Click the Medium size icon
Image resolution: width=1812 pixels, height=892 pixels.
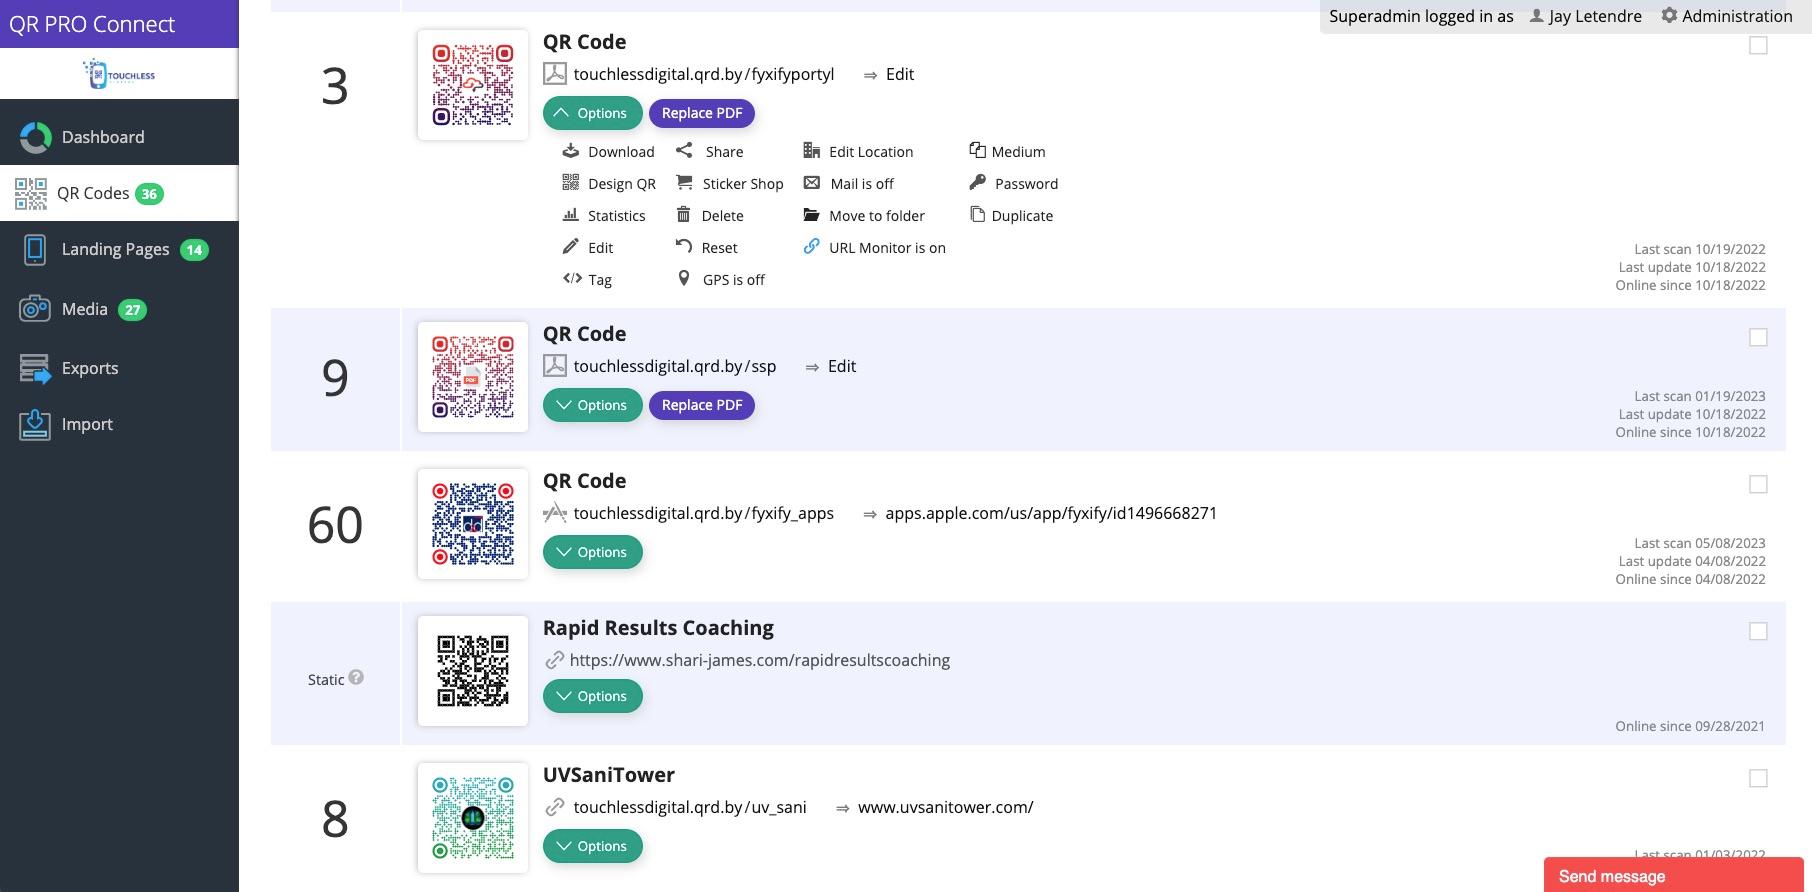pos(977,151)
